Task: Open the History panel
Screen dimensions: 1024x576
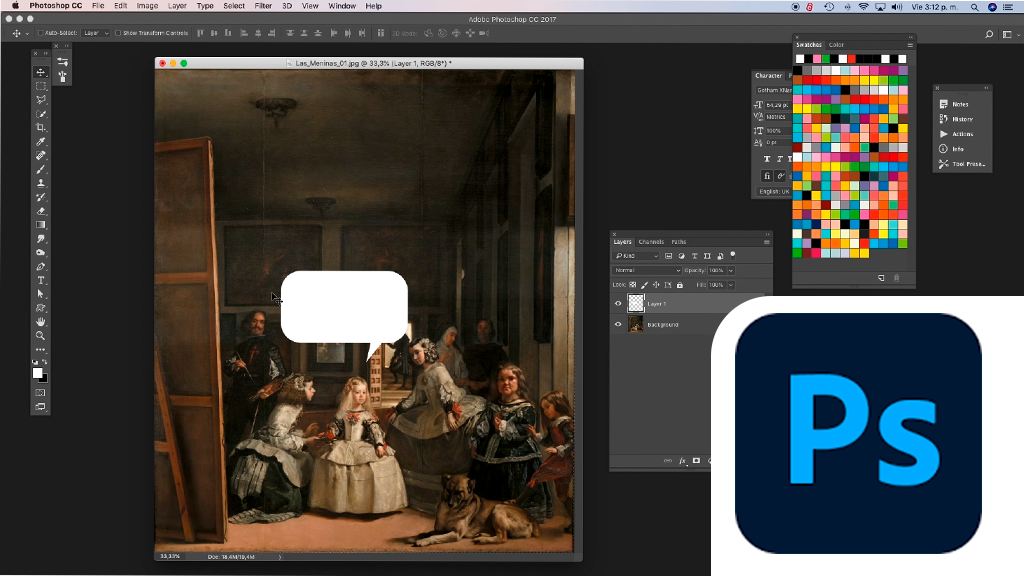Action: [962, 119]
